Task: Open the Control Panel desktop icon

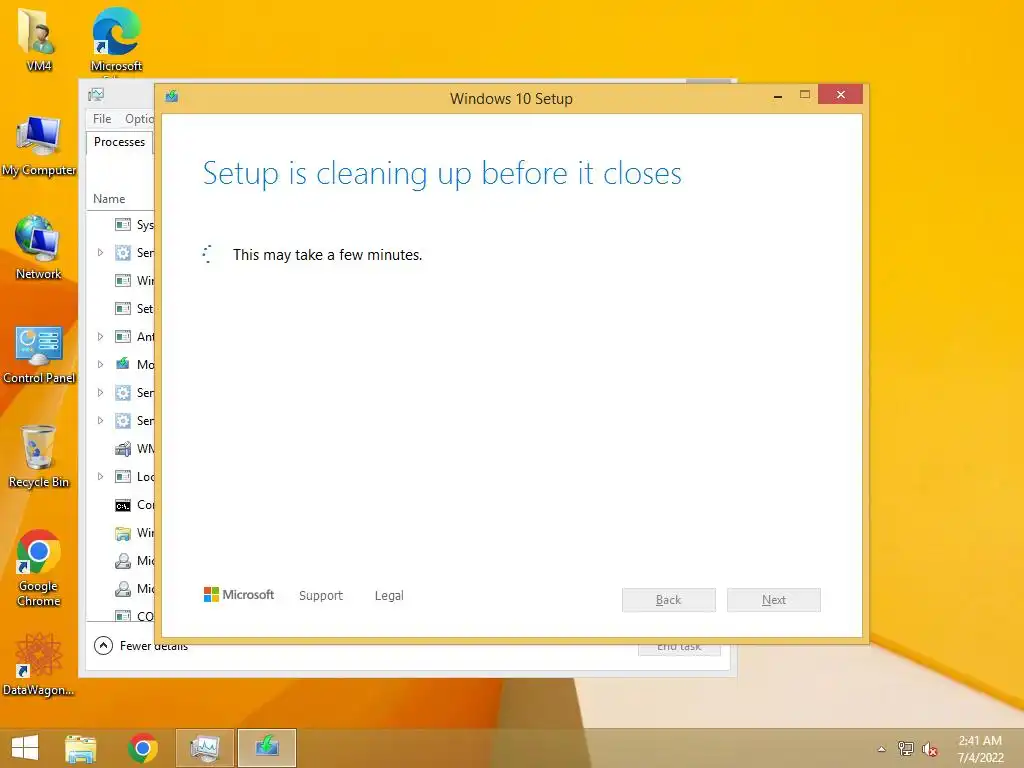Action: (x=39, y=355)
